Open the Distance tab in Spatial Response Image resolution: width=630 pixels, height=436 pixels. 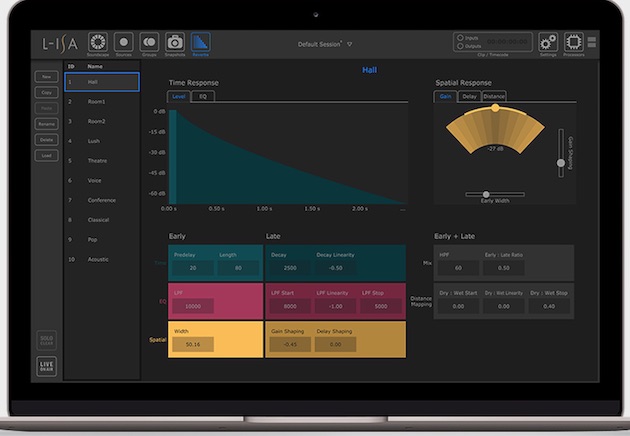pos(494,97)
